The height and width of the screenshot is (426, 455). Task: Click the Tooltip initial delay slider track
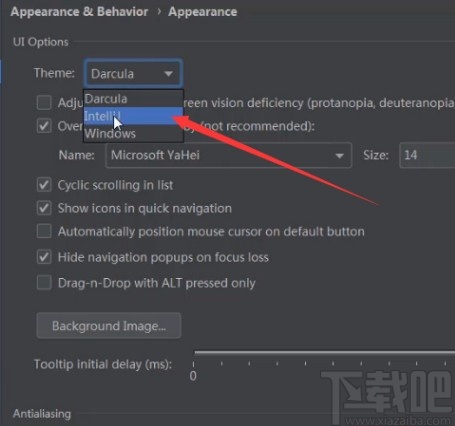point(324,352)
